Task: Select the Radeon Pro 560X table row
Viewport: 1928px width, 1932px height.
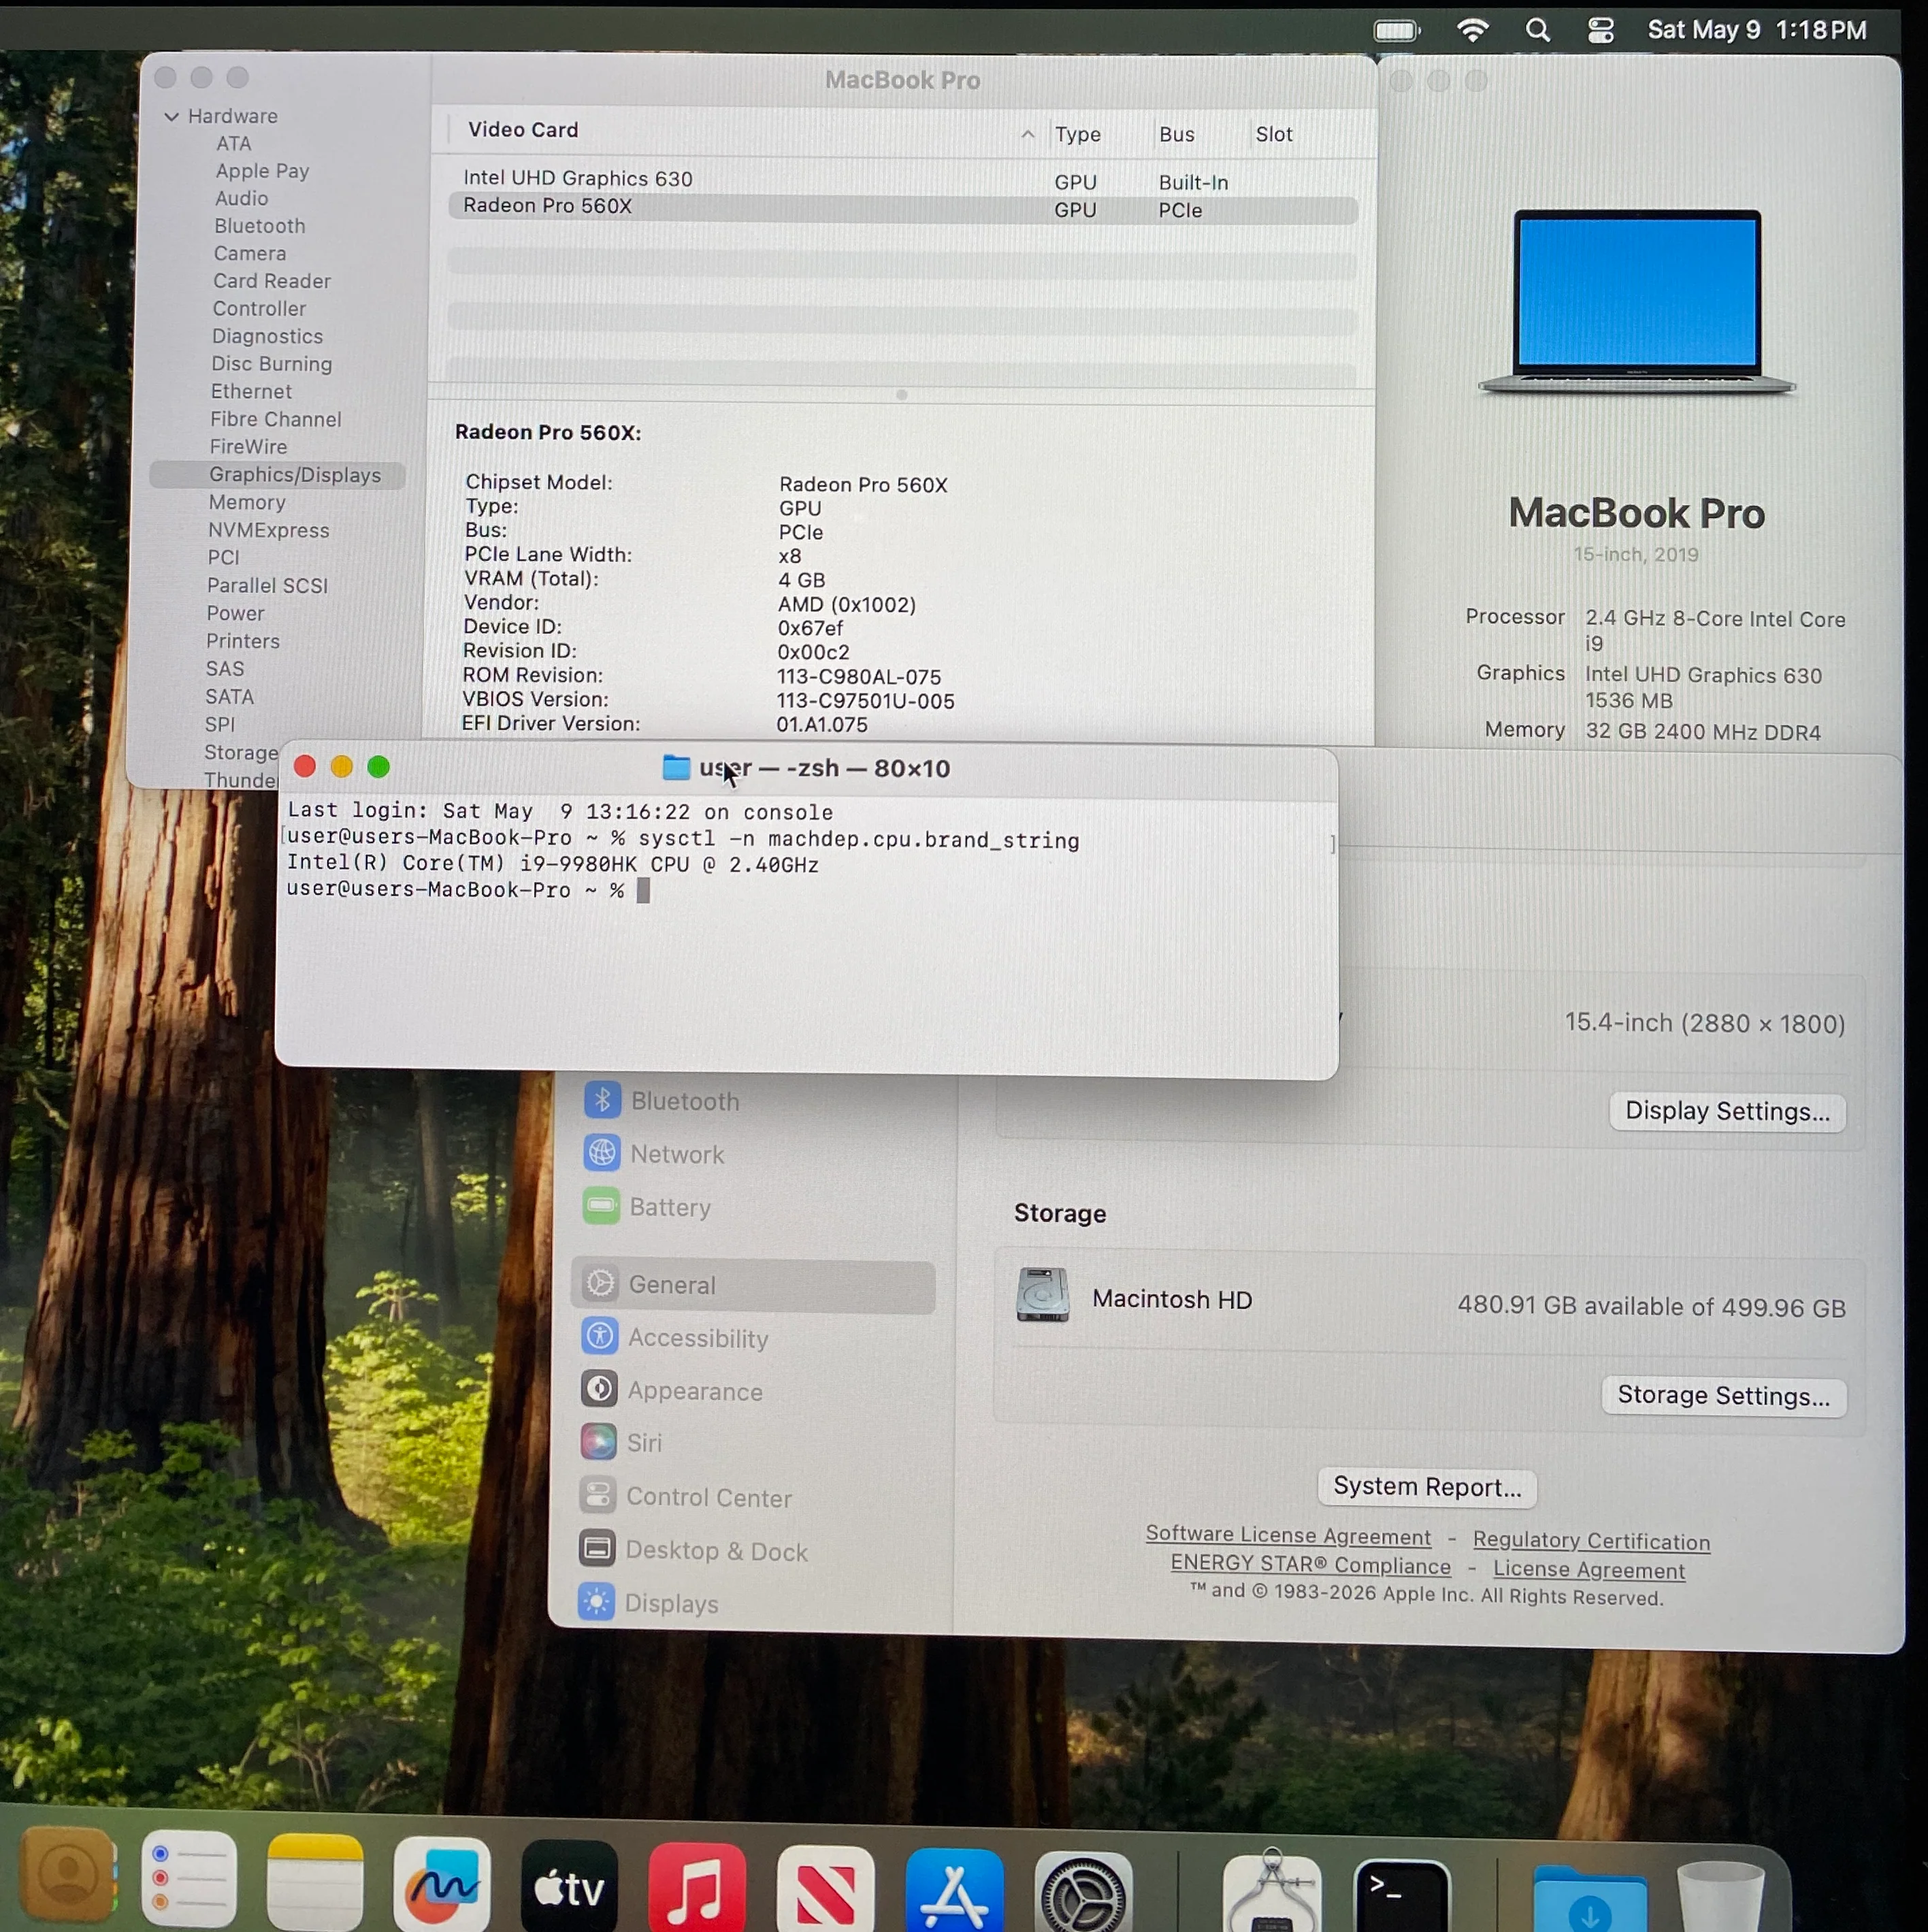Action: tap(903, 208)
